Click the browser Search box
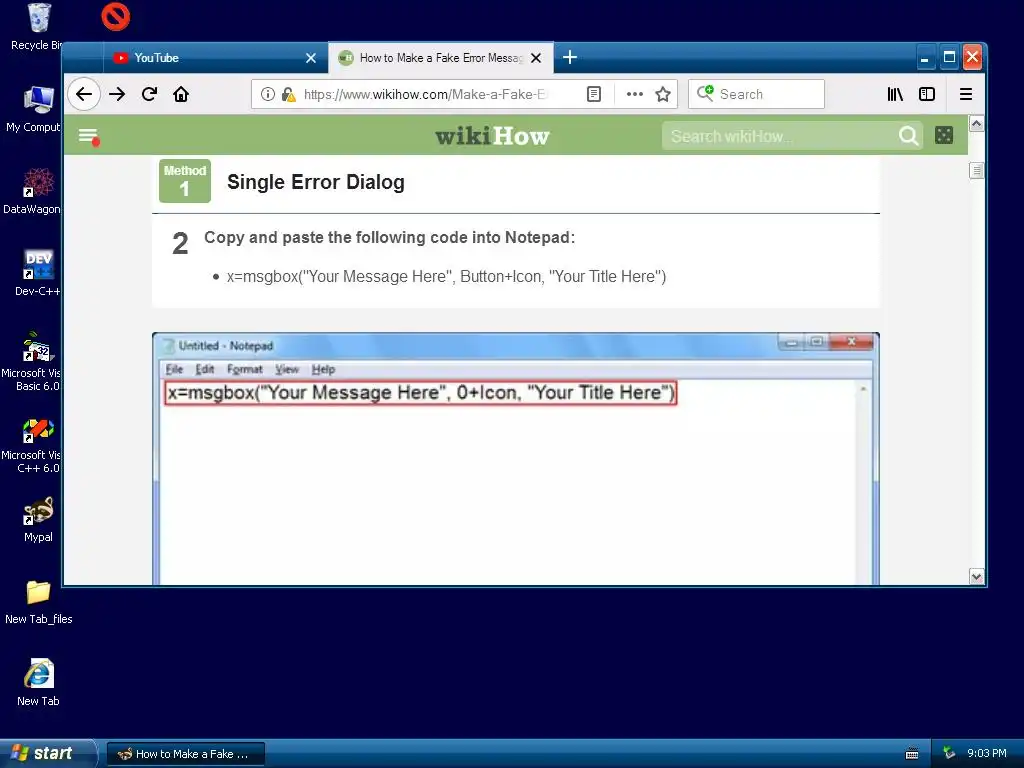This screenshot has width=1024, height=768. tap(756, 94)
